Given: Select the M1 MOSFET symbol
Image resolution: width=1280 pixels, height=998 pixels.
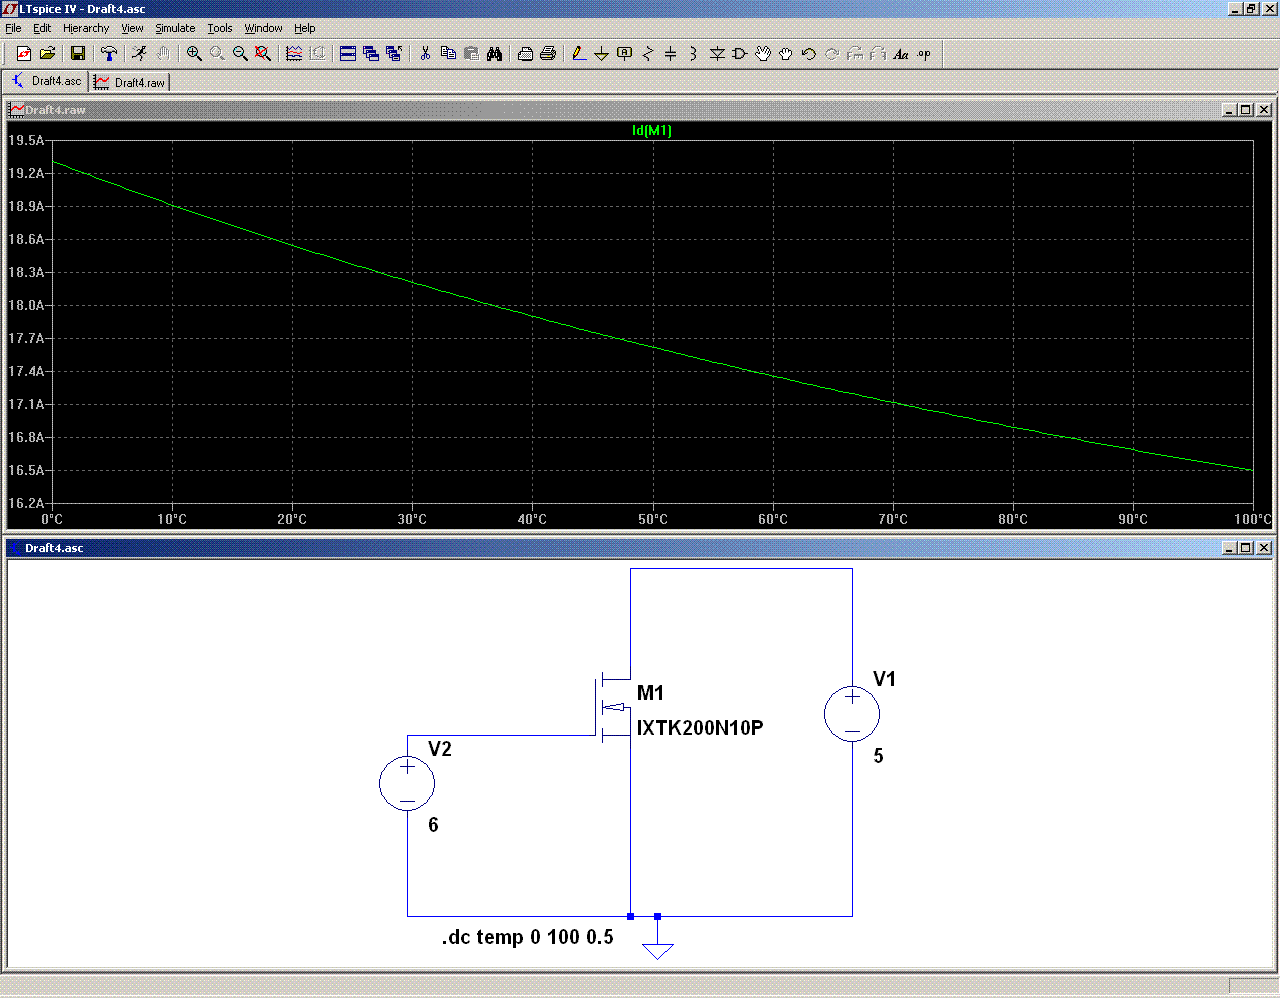Looking at the screenshot, I should point(614,709).
